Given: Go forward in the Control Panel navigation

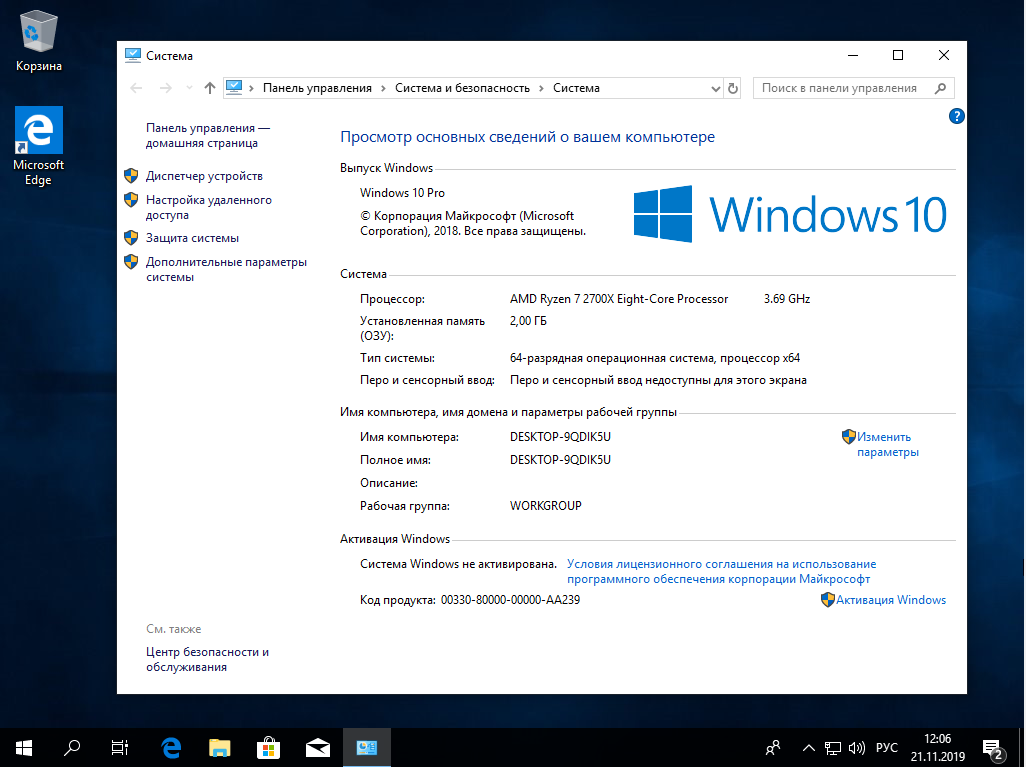Looking at the screenshot, I should point(166,88).
